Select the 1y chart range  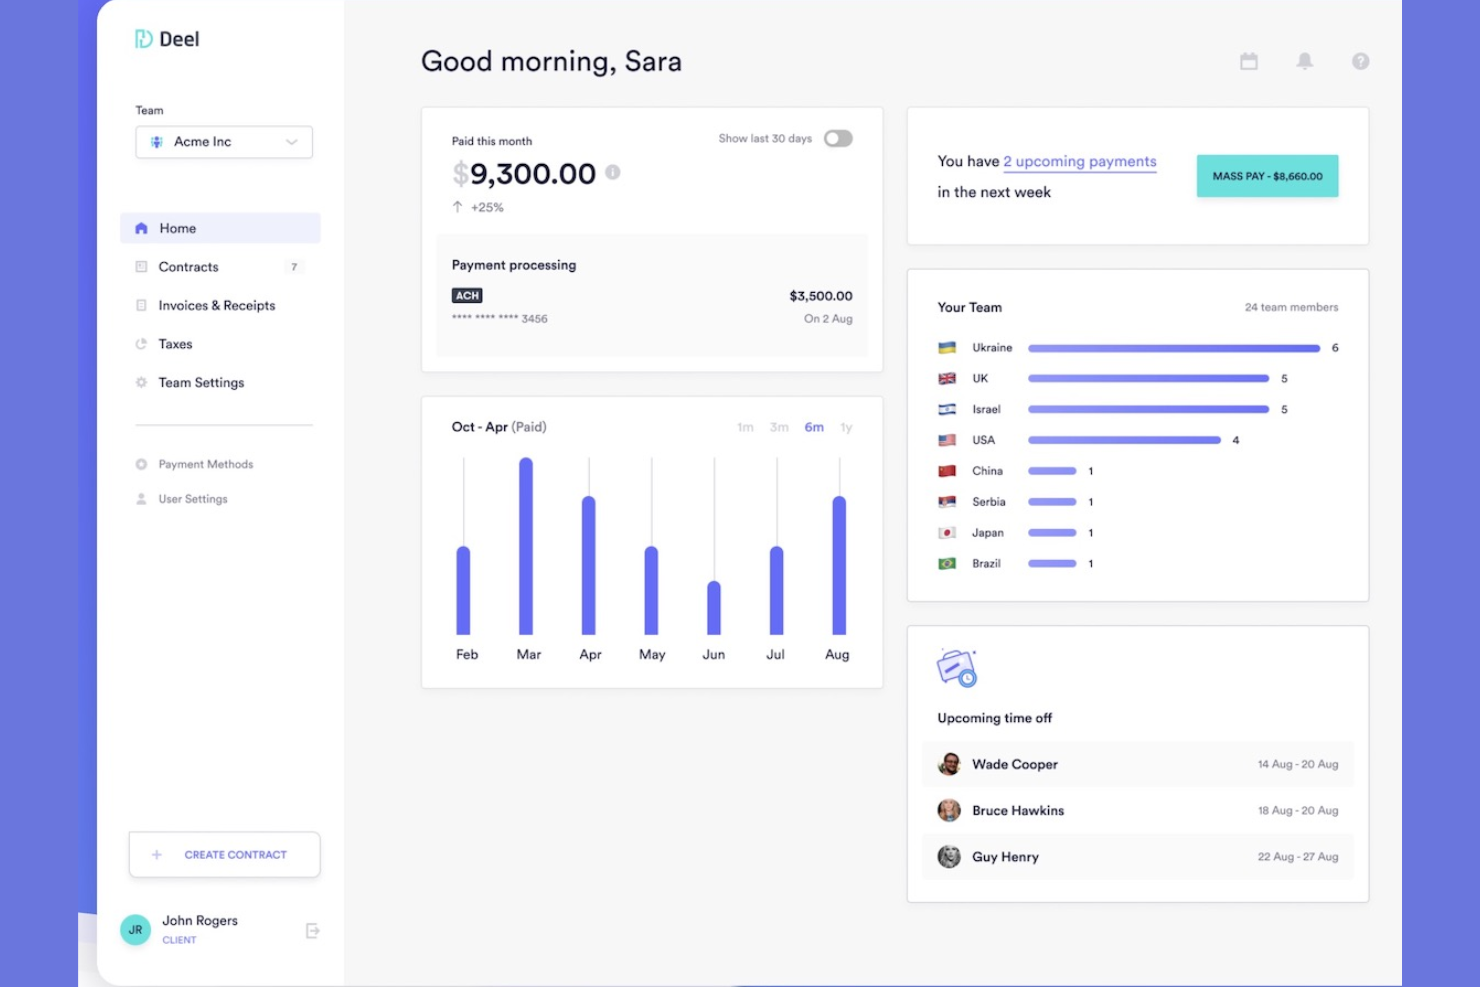coord(846,427)
